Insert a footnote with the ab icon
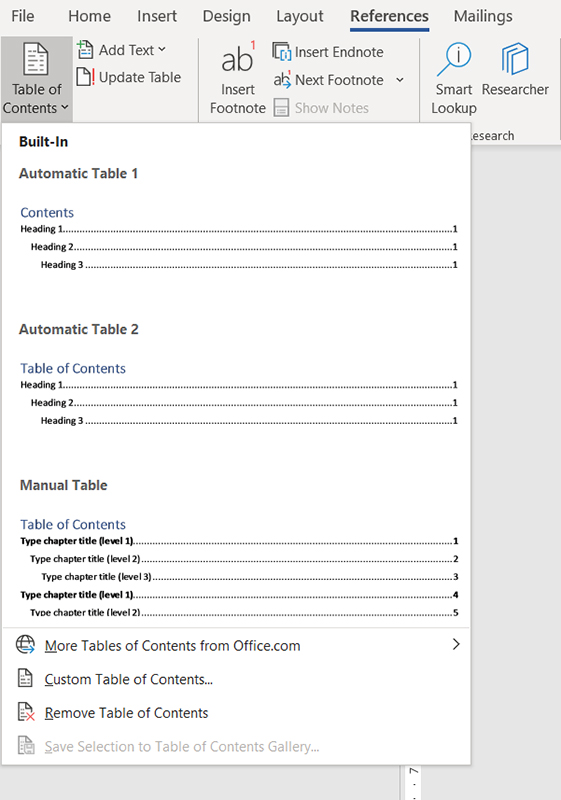The height and width of the screenshot is (800, 561). (238, 59)
